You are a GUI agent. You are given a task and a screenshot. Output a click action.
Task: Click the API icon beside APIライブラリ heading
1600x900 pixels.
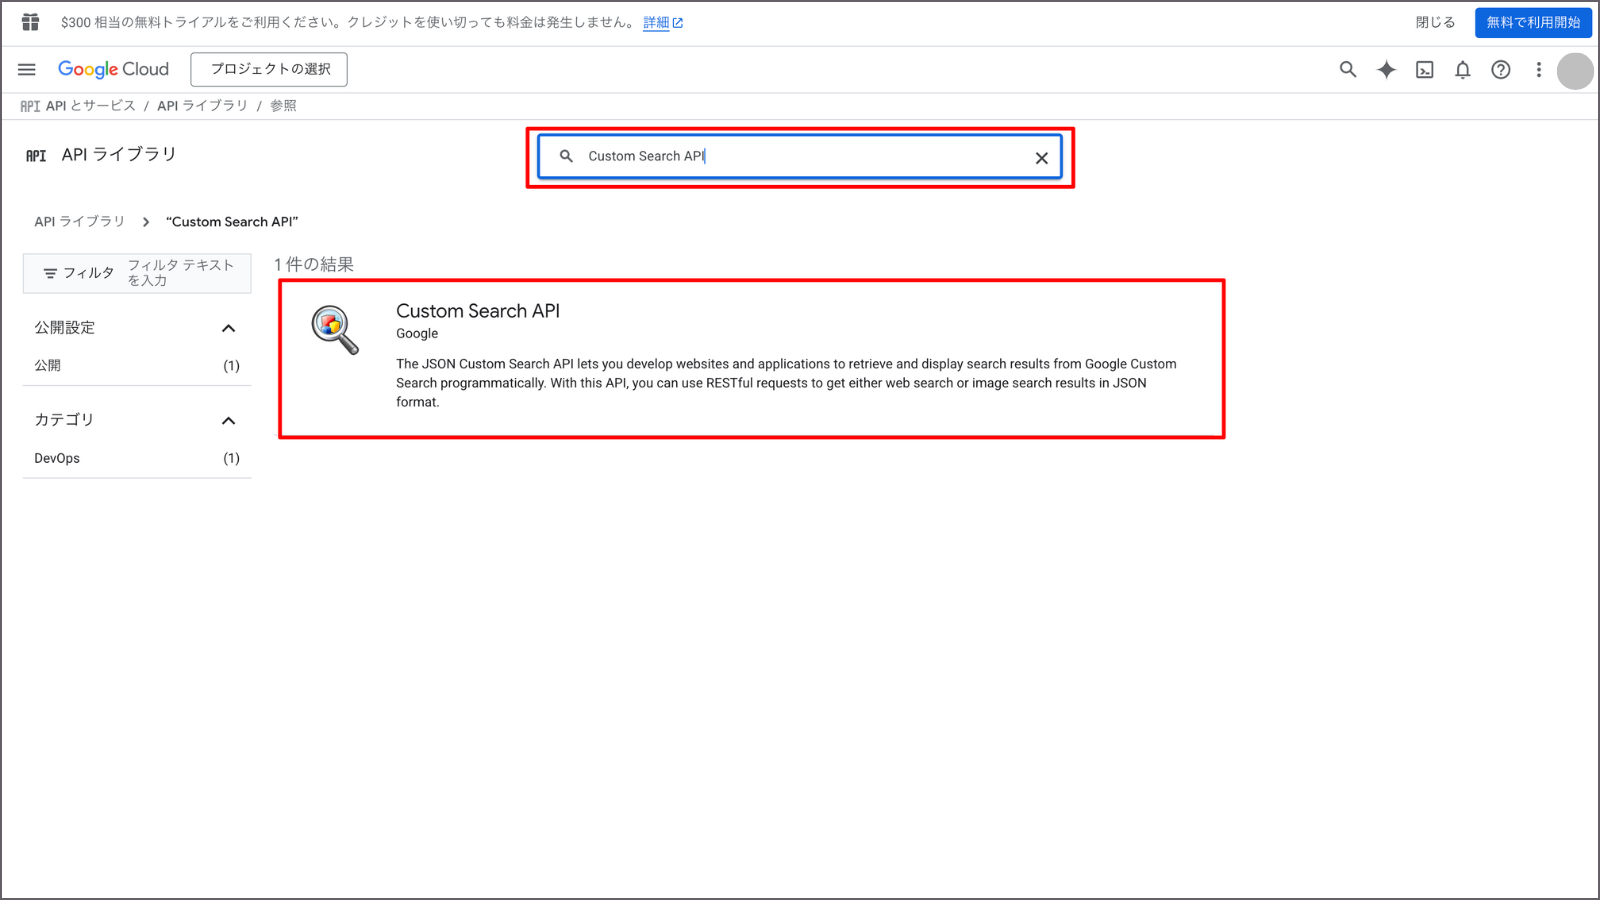pos(36,155)
